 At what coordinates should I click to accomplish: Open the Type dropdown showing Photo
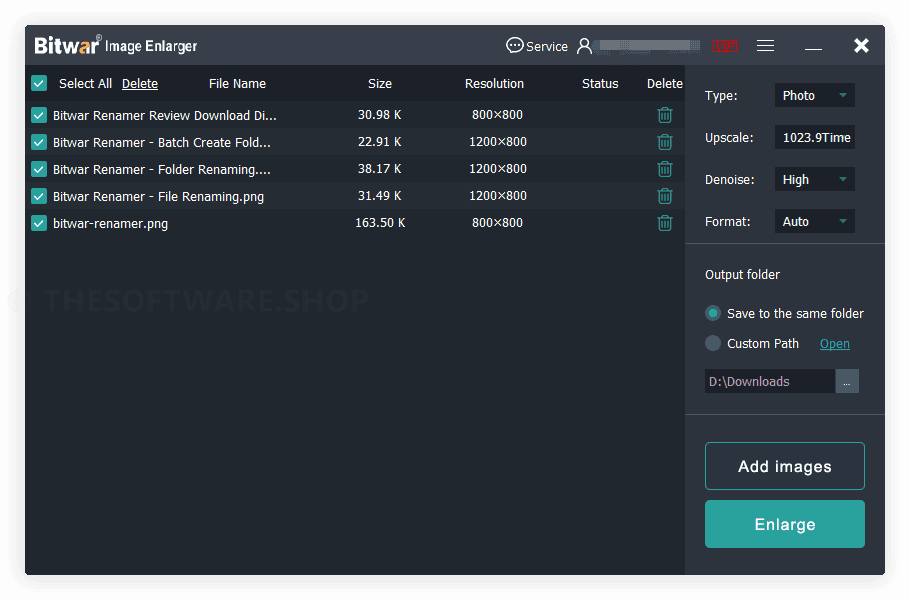[x=814, y=95]
